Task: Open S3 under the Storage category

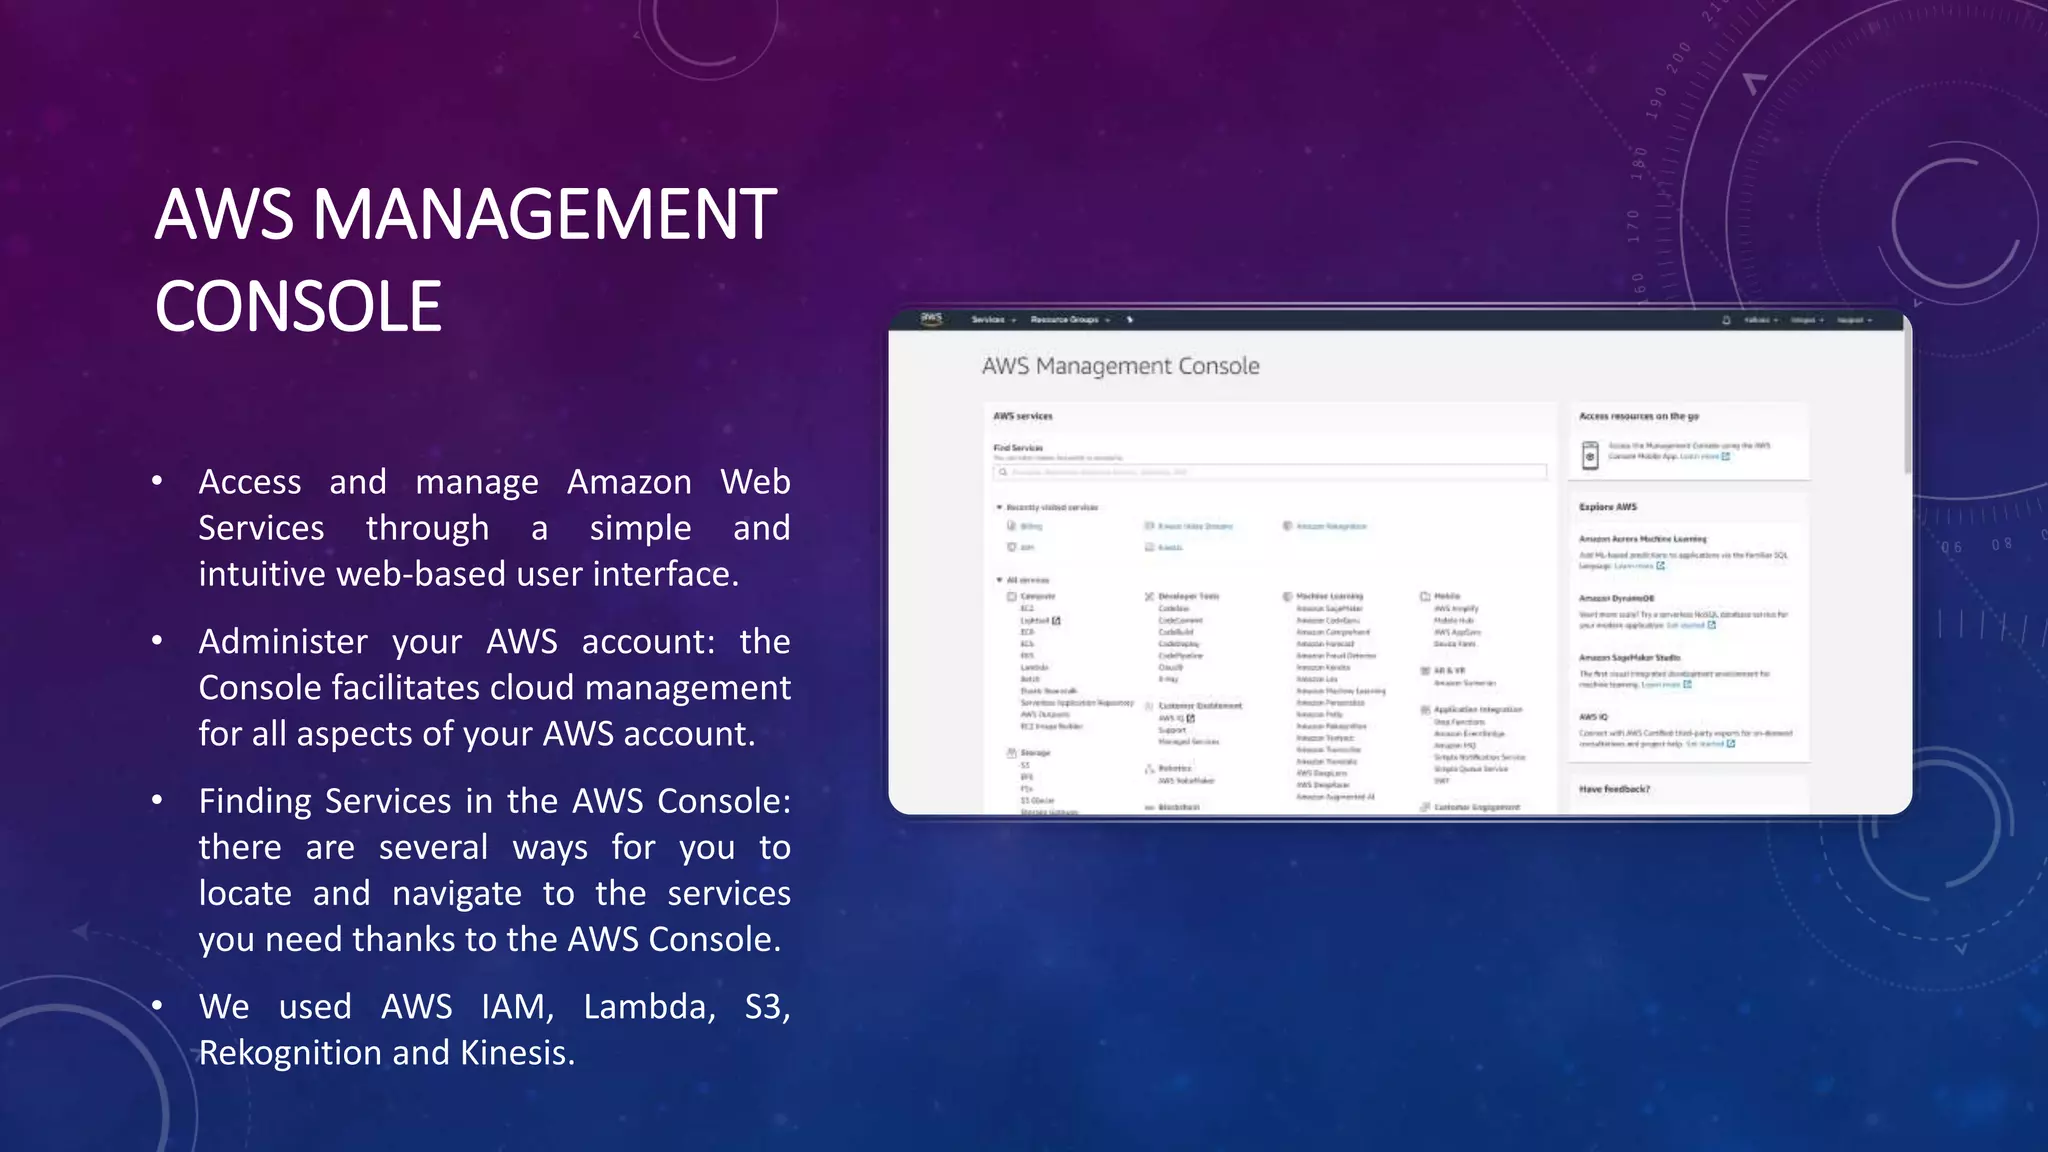Action: click(x=1024, y=765)
